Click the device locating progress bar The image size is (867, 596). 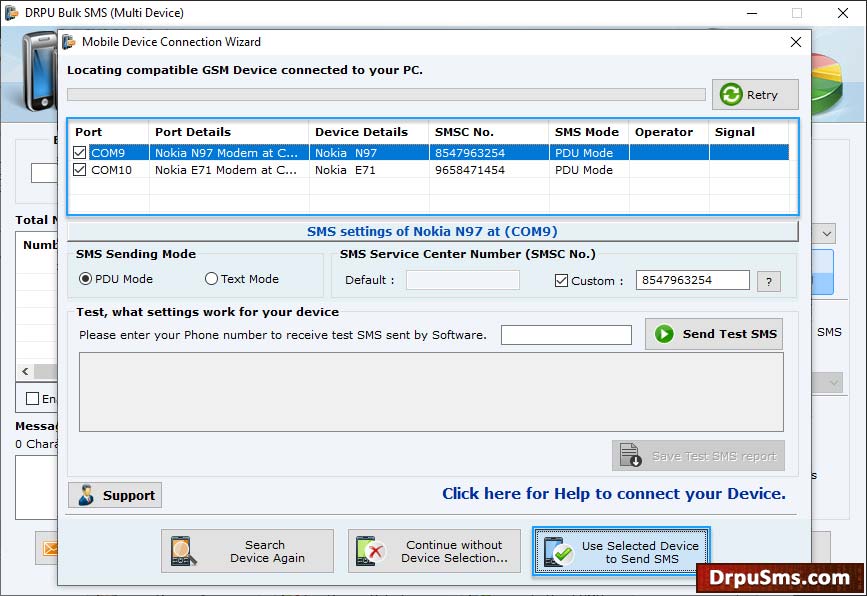[387, 95]
